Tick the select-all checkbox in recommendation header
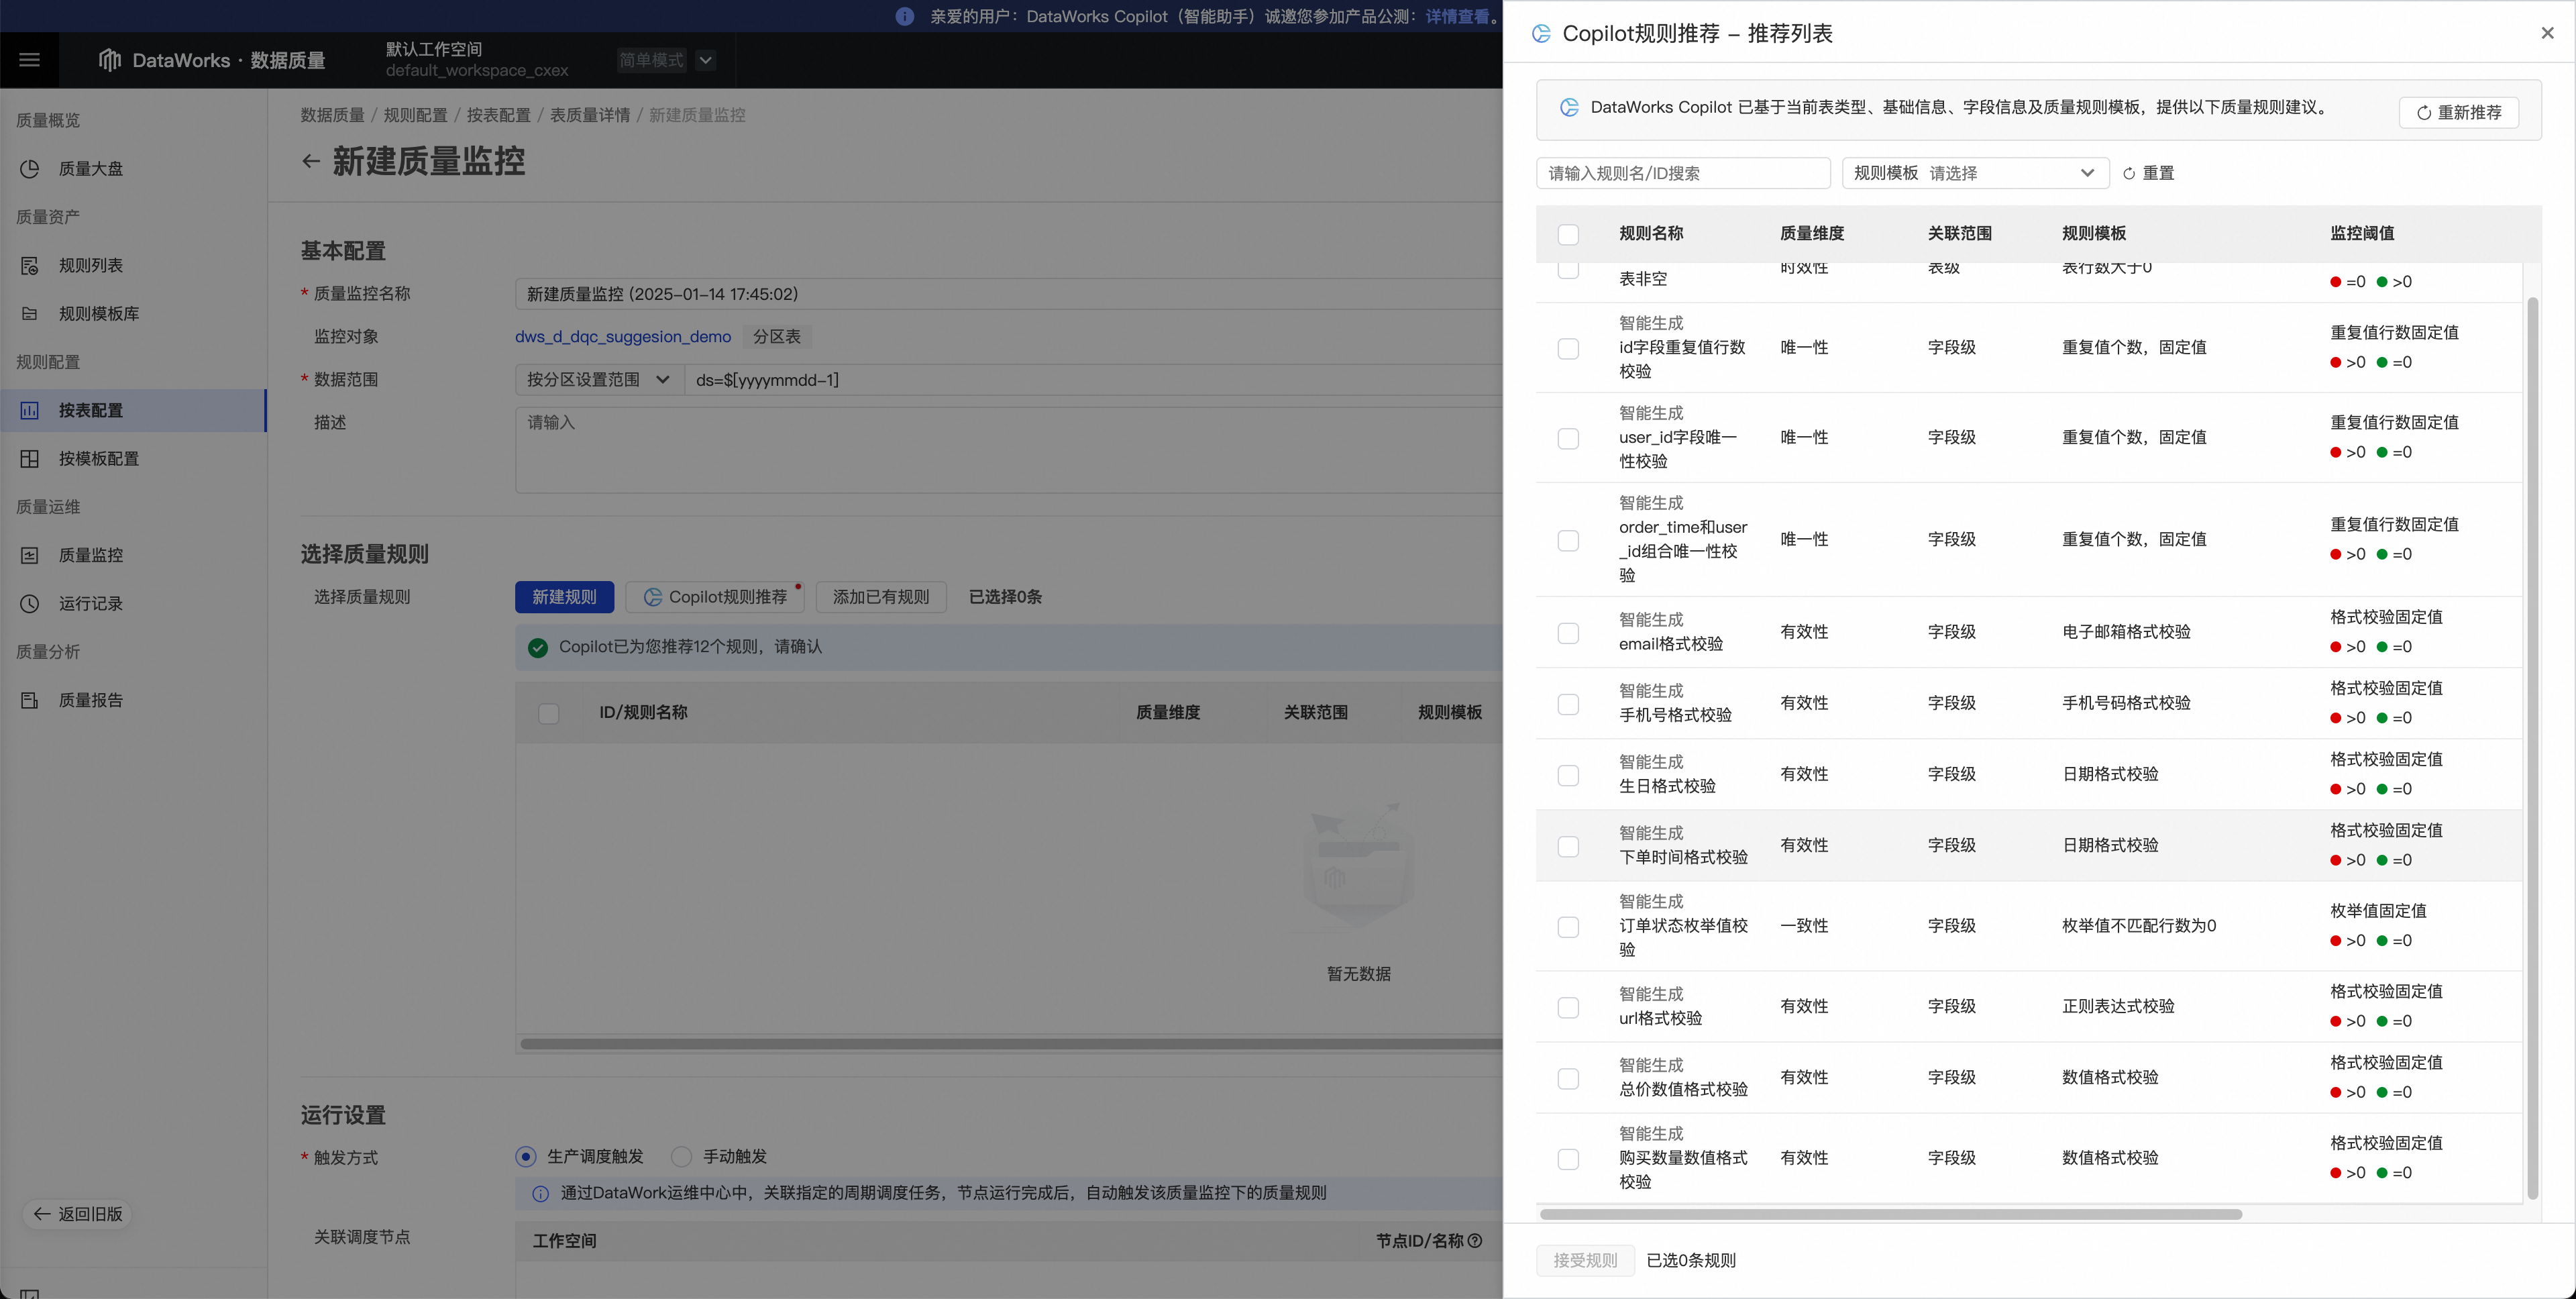This screenshot has width=2576, height=1299. pyautogui.click(x=1568, y=234)
